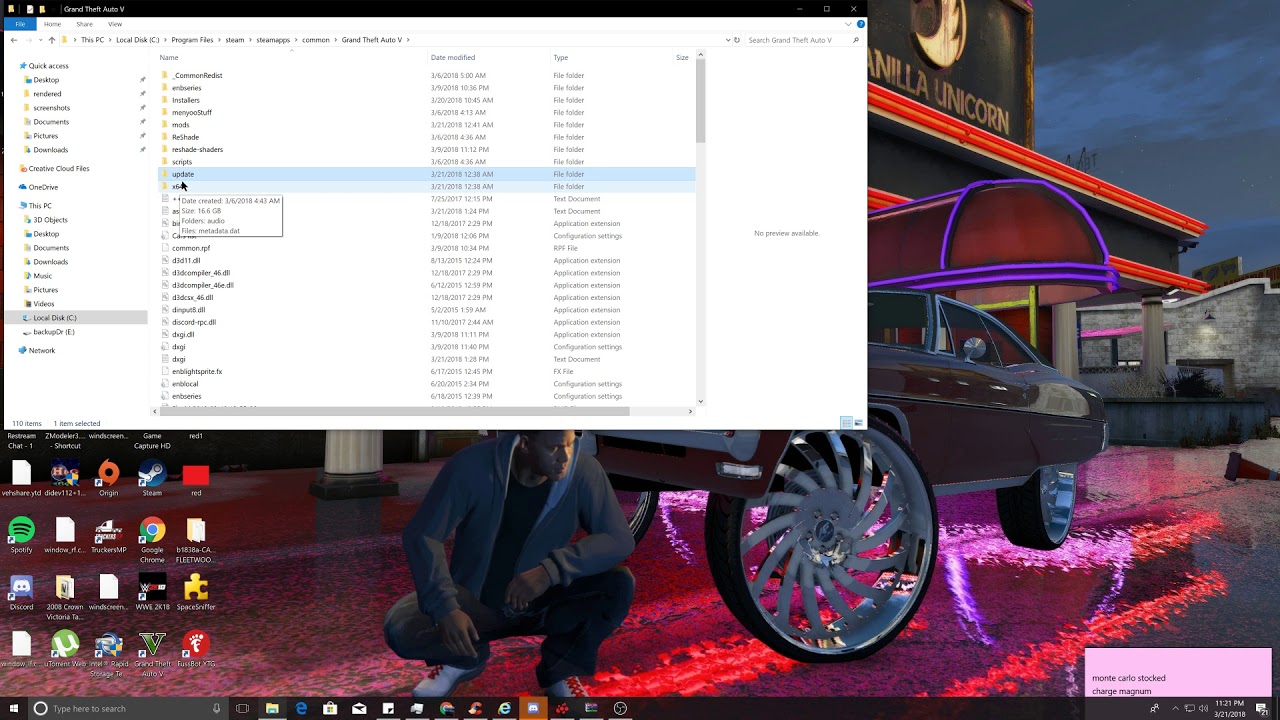Select the scripts folder
This screenshot has width=1280, height=720.
coord(182,162)
